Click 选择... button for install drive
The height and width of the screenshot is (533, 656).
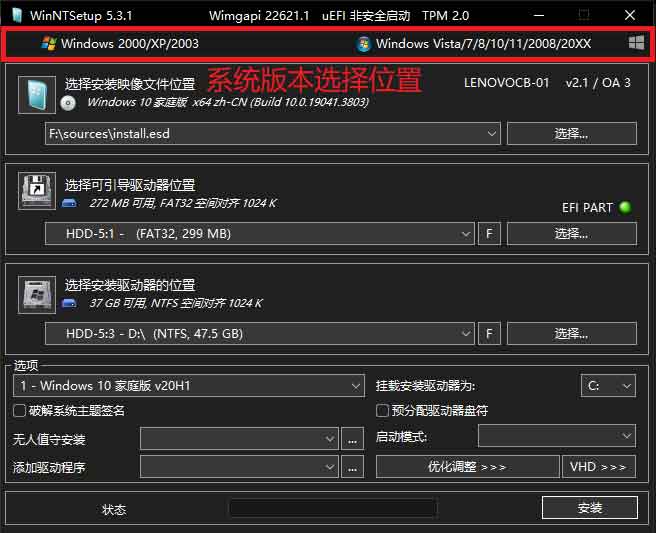click(x=571, y=333)
